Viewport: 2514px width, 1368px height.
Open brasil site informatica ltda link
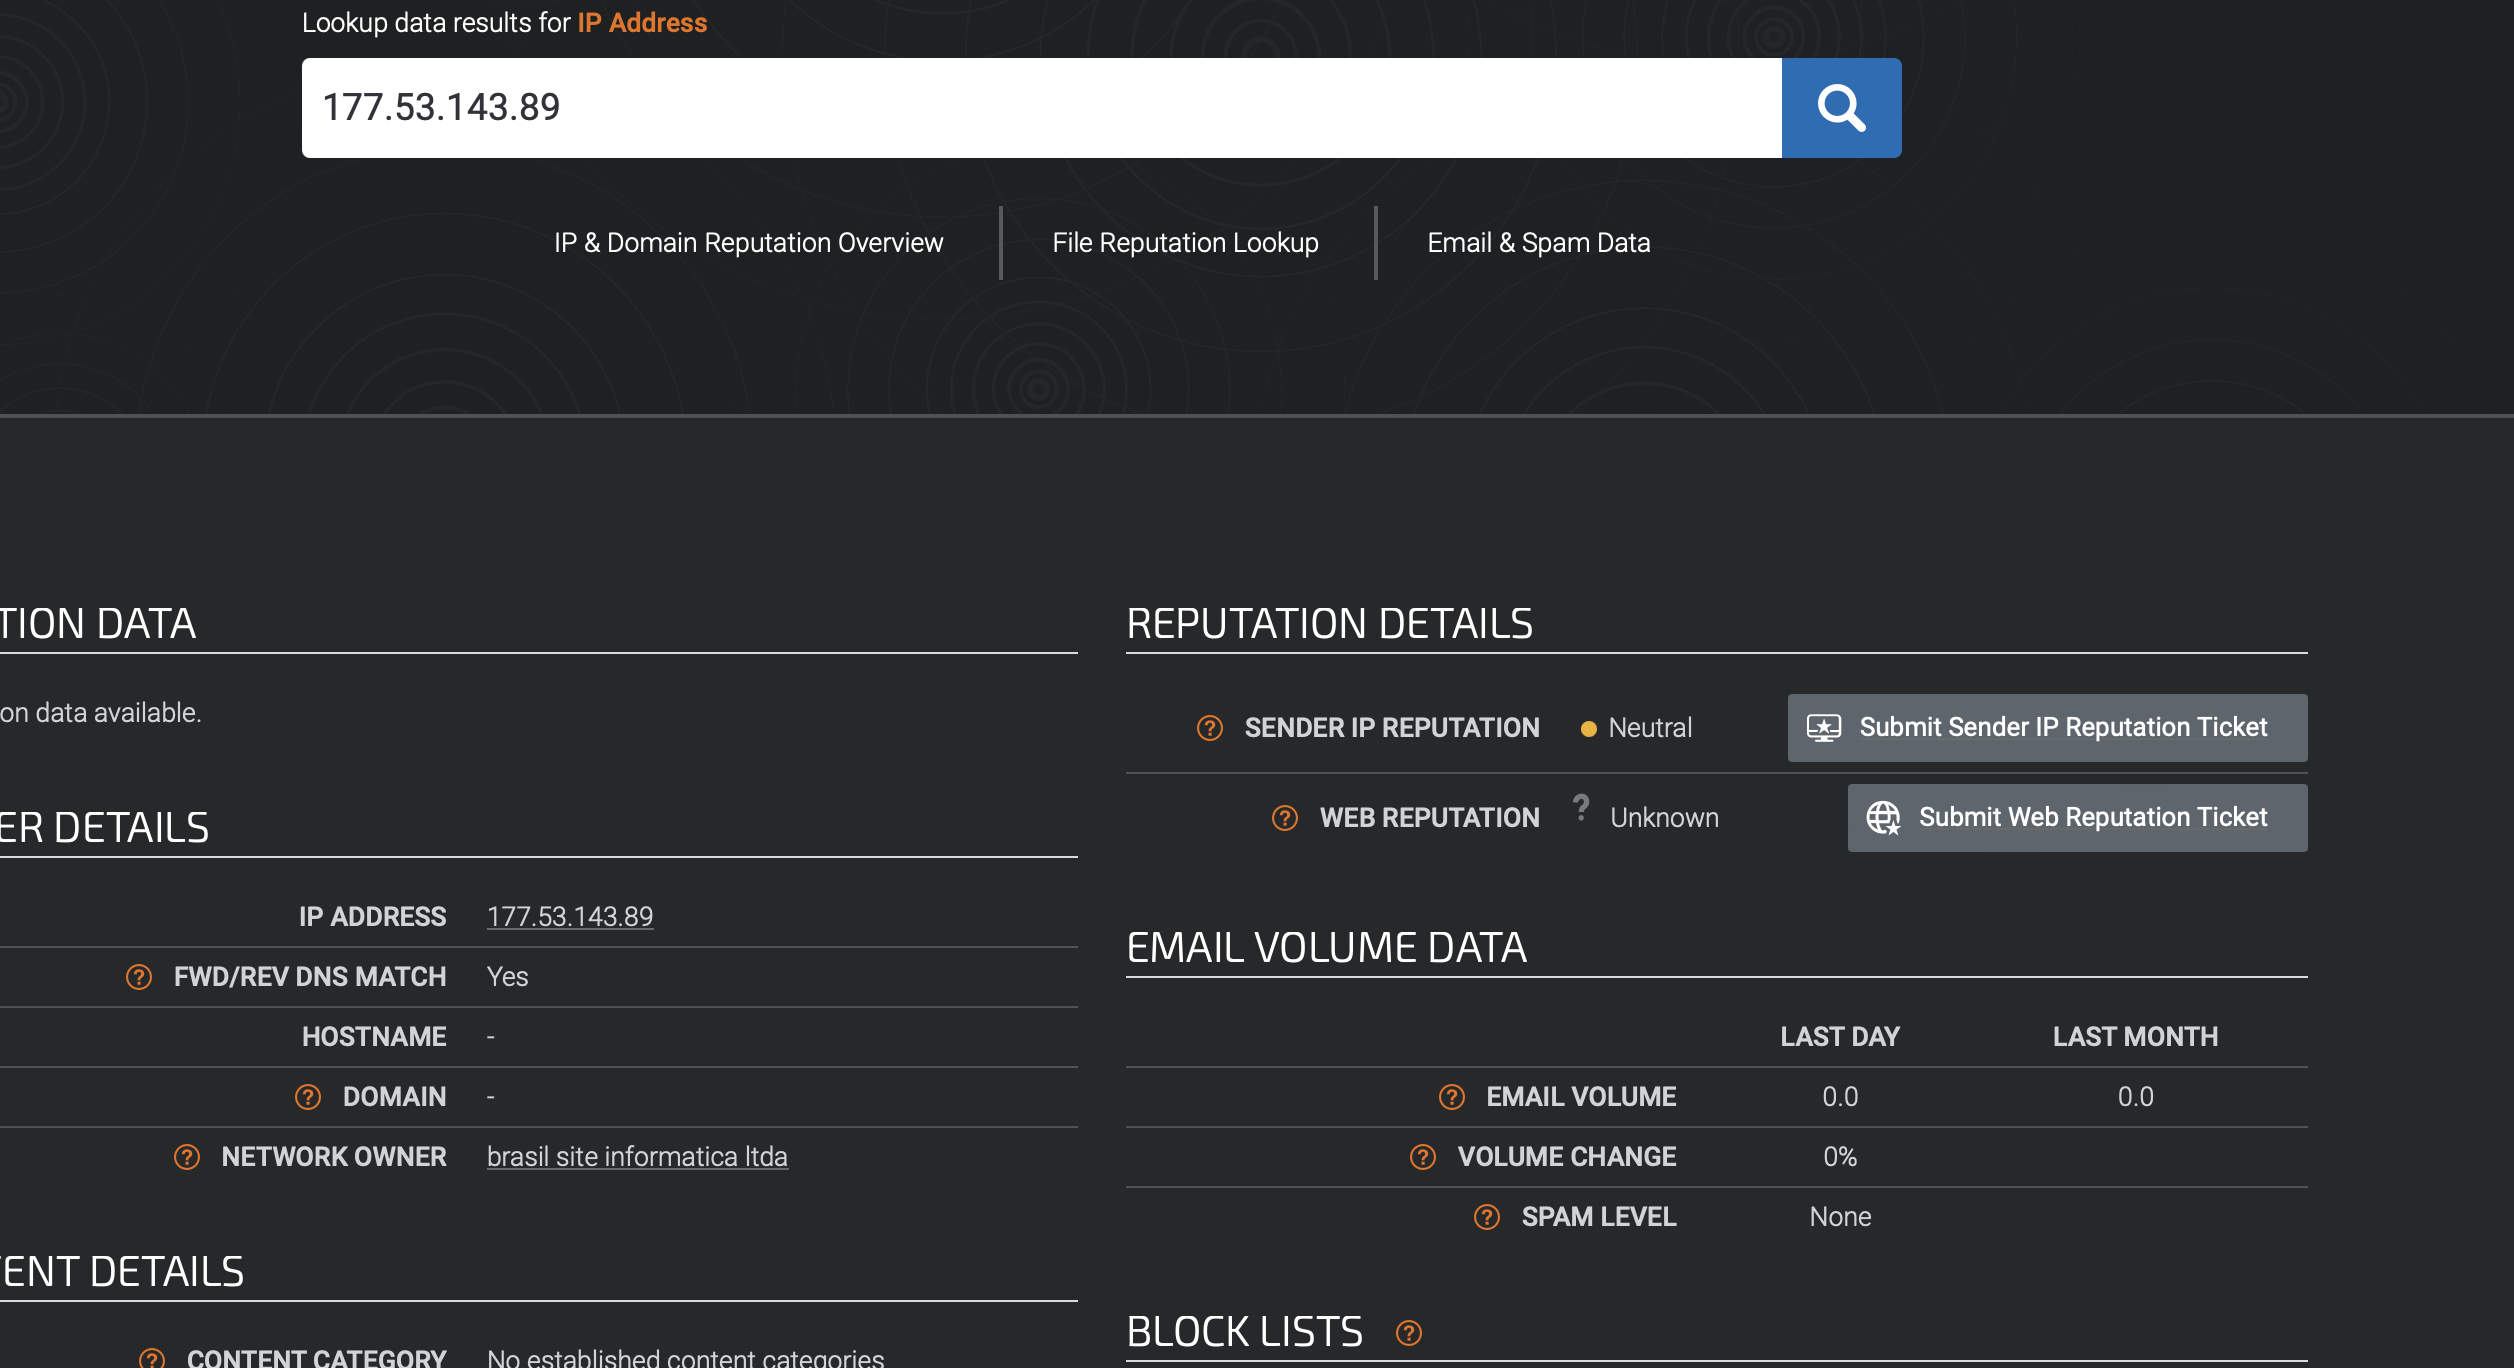coord(637,1157)
